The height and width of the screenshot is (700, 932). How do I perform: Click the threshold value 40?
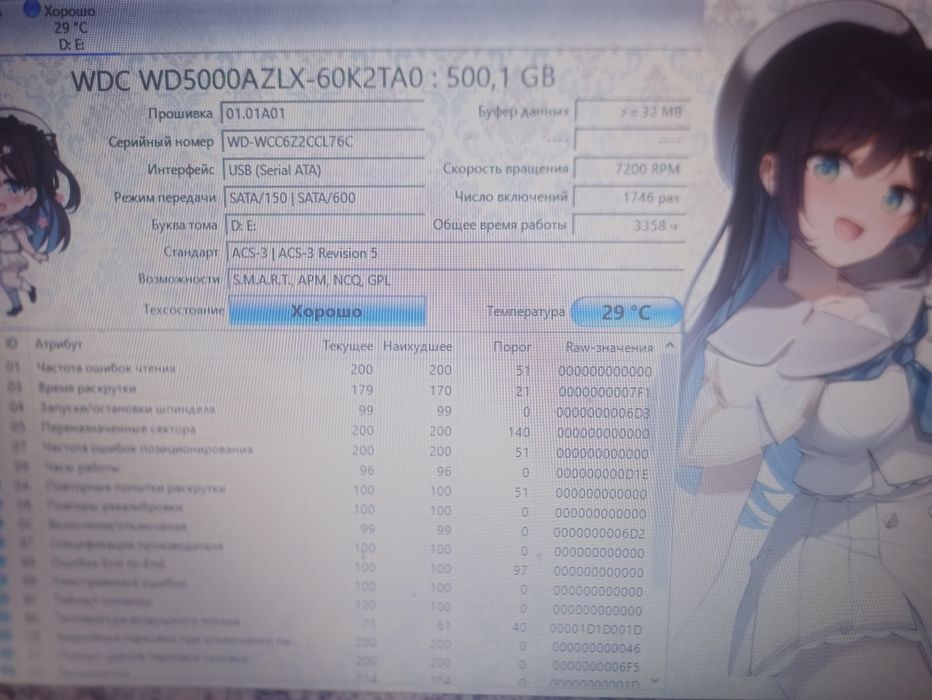tap(519, 627)
